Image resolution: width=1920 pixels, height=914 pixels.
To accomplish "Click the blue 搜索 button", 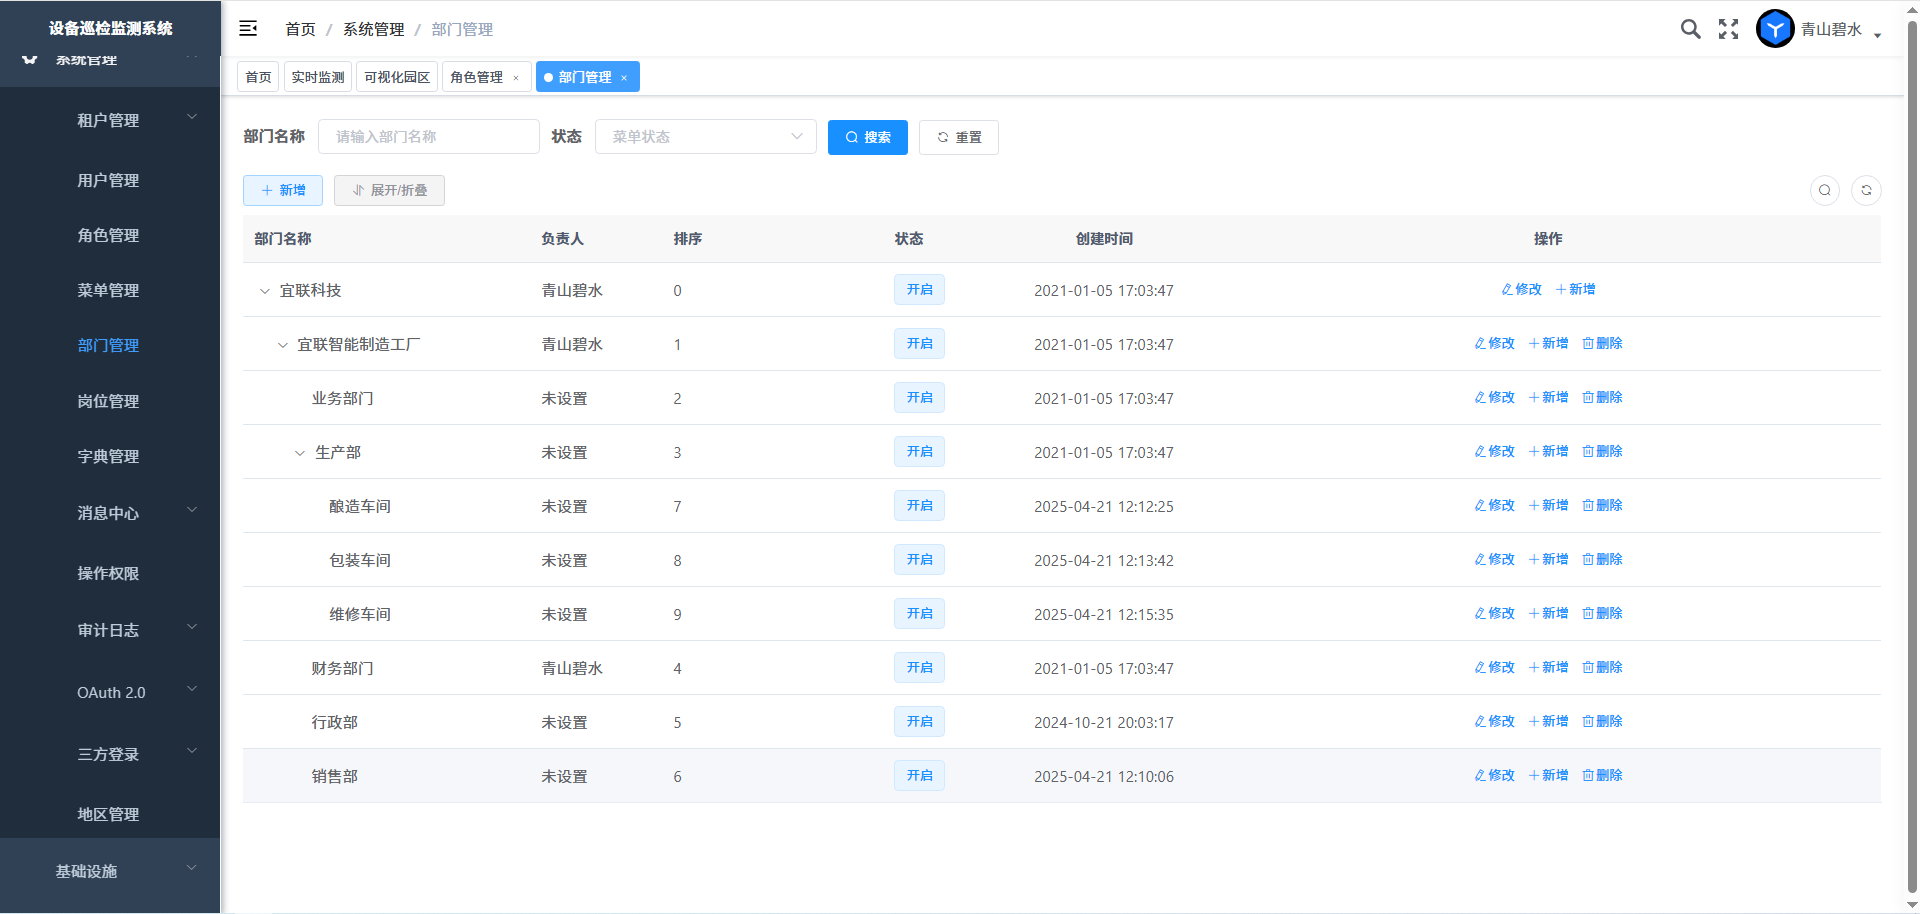I will [867, 137].
